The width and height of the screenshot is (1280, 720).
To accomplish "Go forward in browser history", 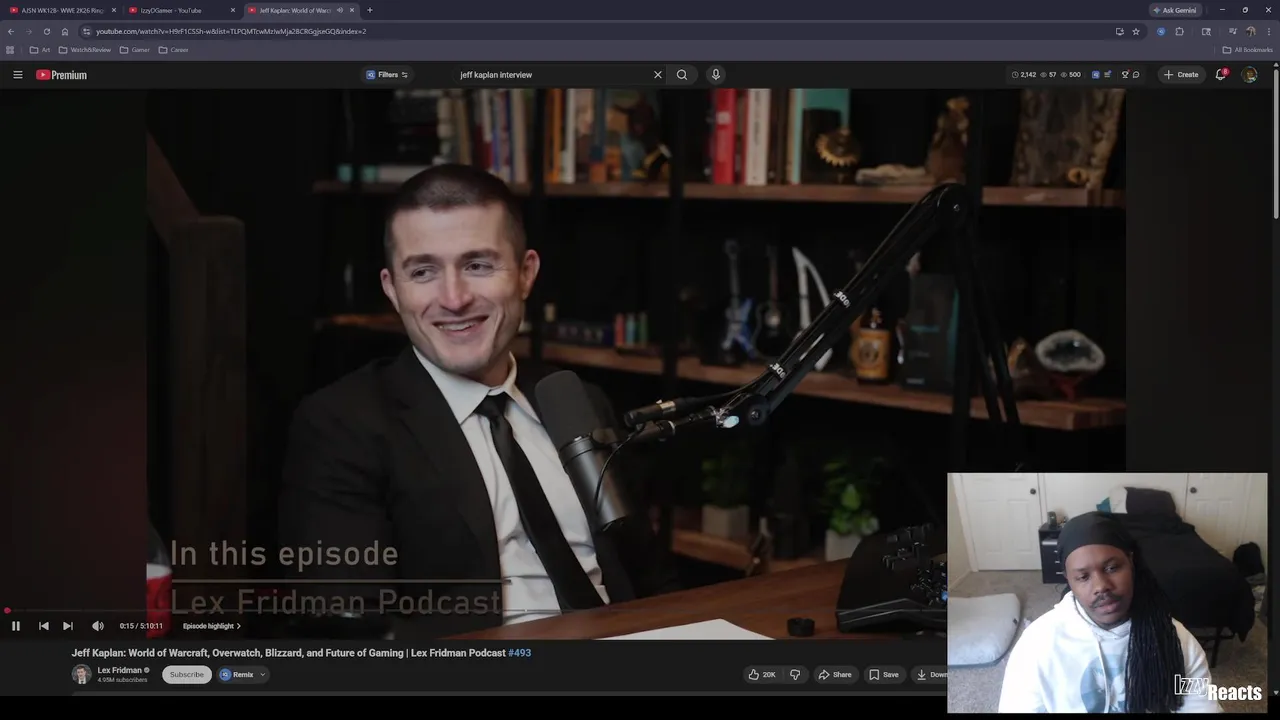I will click(x=28, y=31).
